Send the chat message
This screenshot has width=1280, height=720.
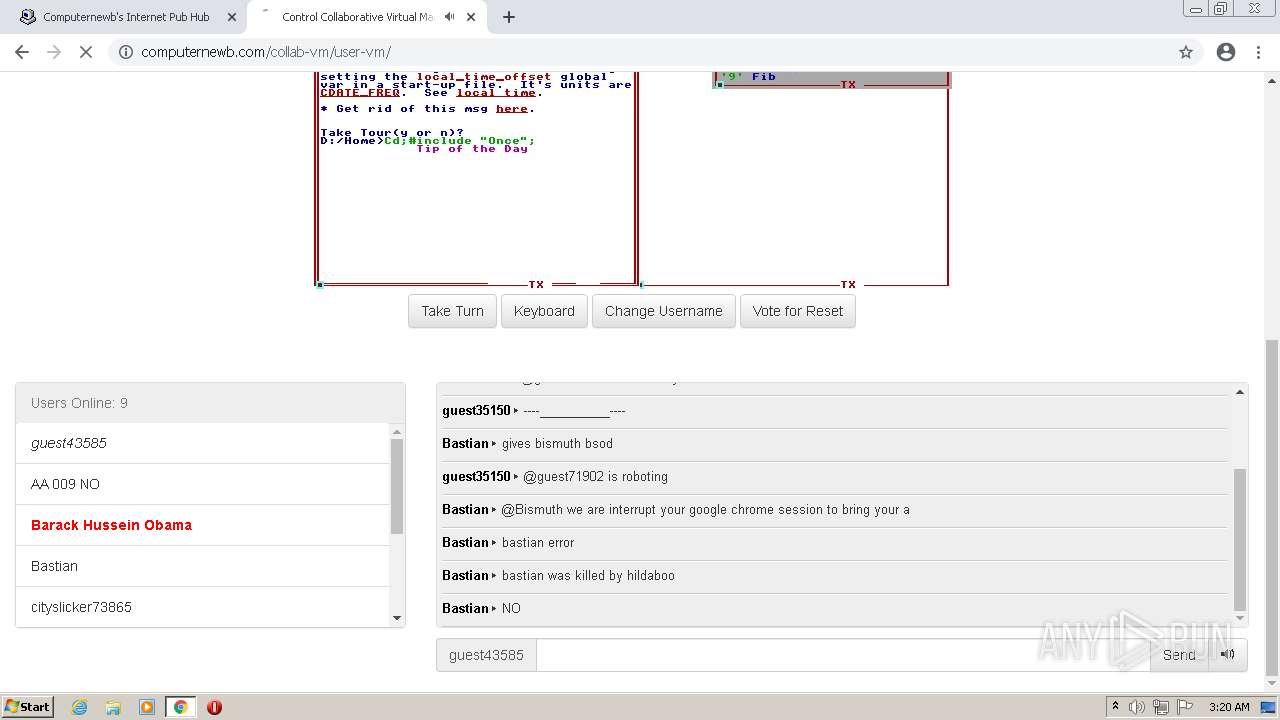point(1179,655)
